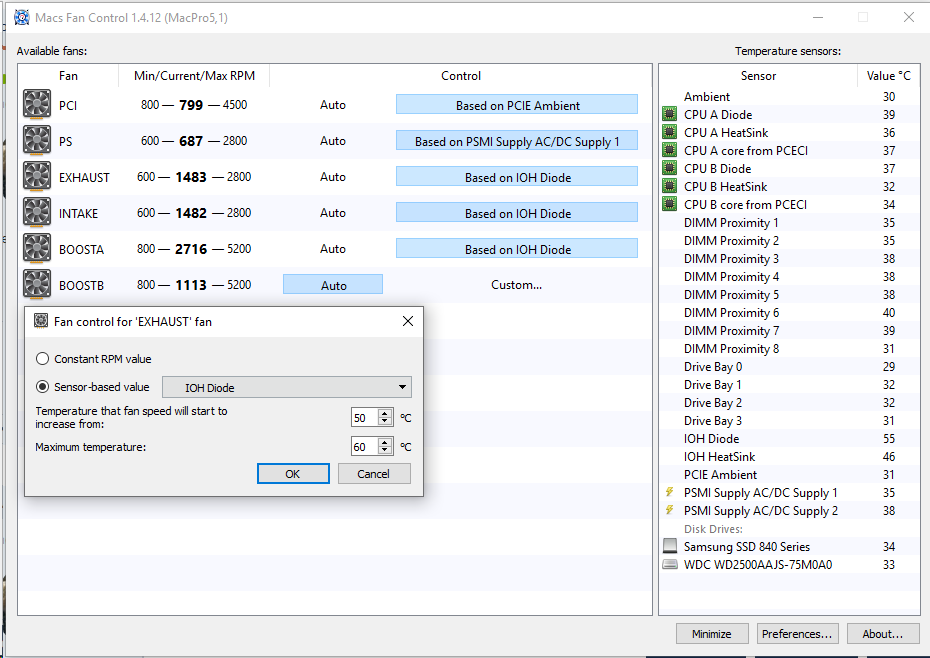
Task: Click the CPU B HeatSink chip icon
Action: tap(670, 186)
